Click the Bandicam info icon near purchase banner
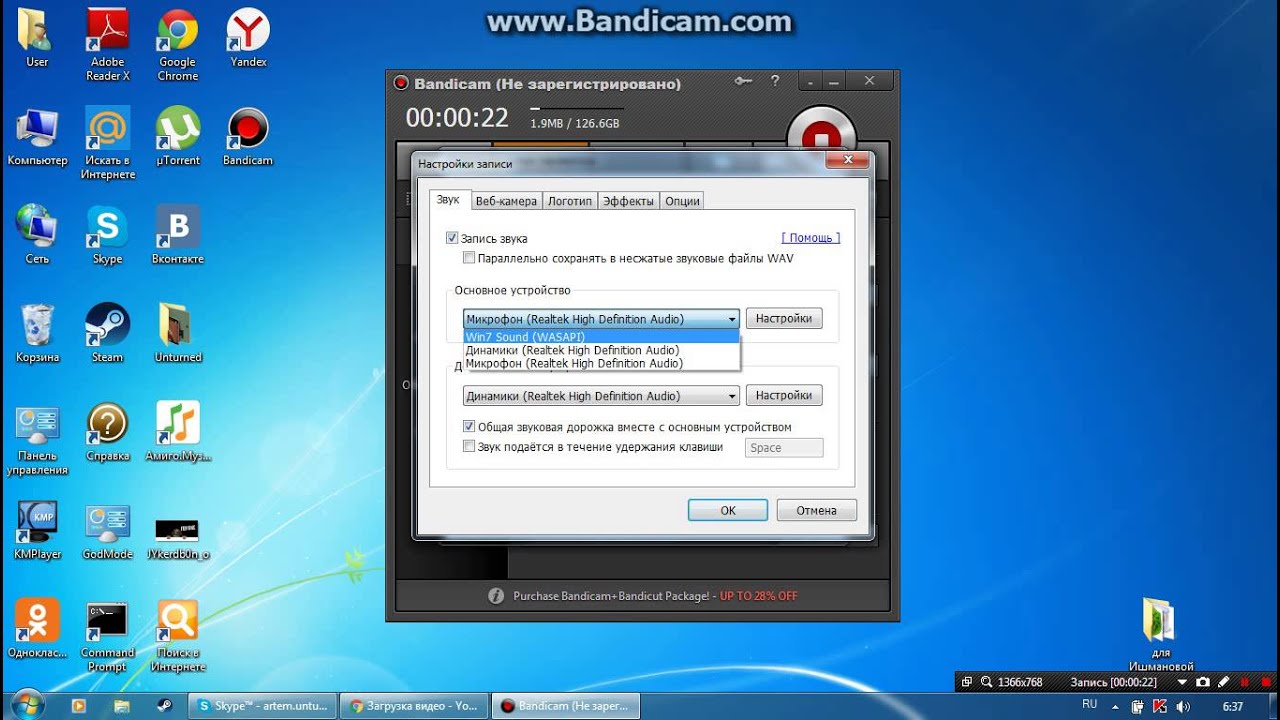Screen dimensions: 1280x720 point(496,596)
